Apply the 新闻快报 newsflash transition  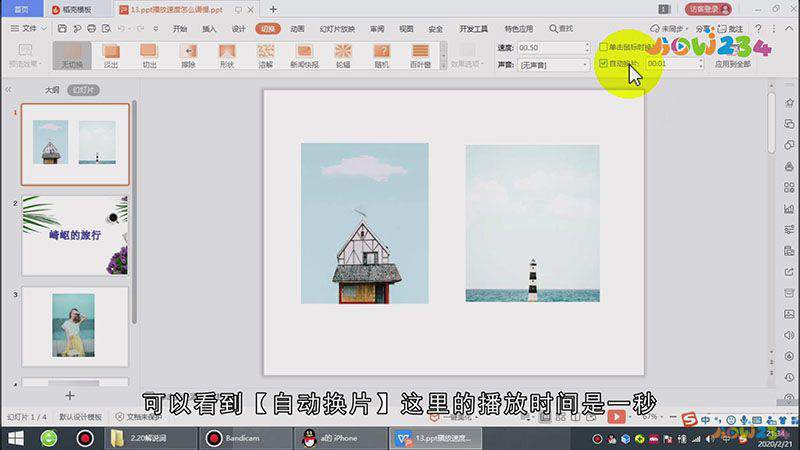(305, 55)
